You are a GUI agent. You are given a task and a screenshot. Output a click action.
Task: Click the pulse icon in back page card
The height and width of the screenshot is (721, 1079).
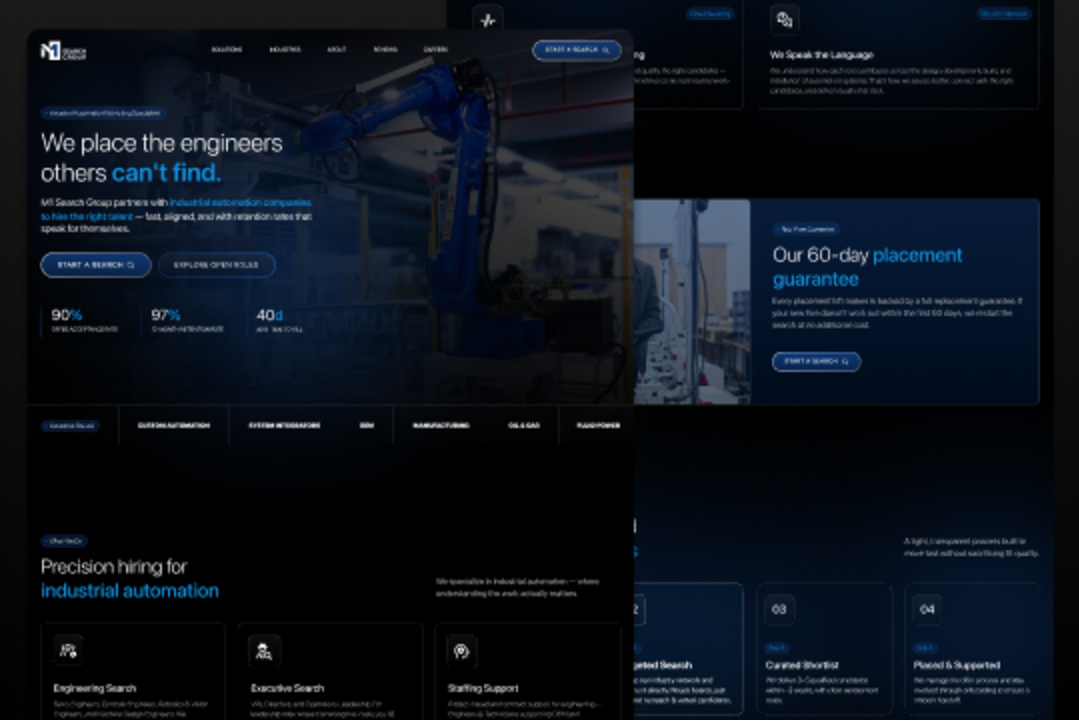[x=488, y=19]
